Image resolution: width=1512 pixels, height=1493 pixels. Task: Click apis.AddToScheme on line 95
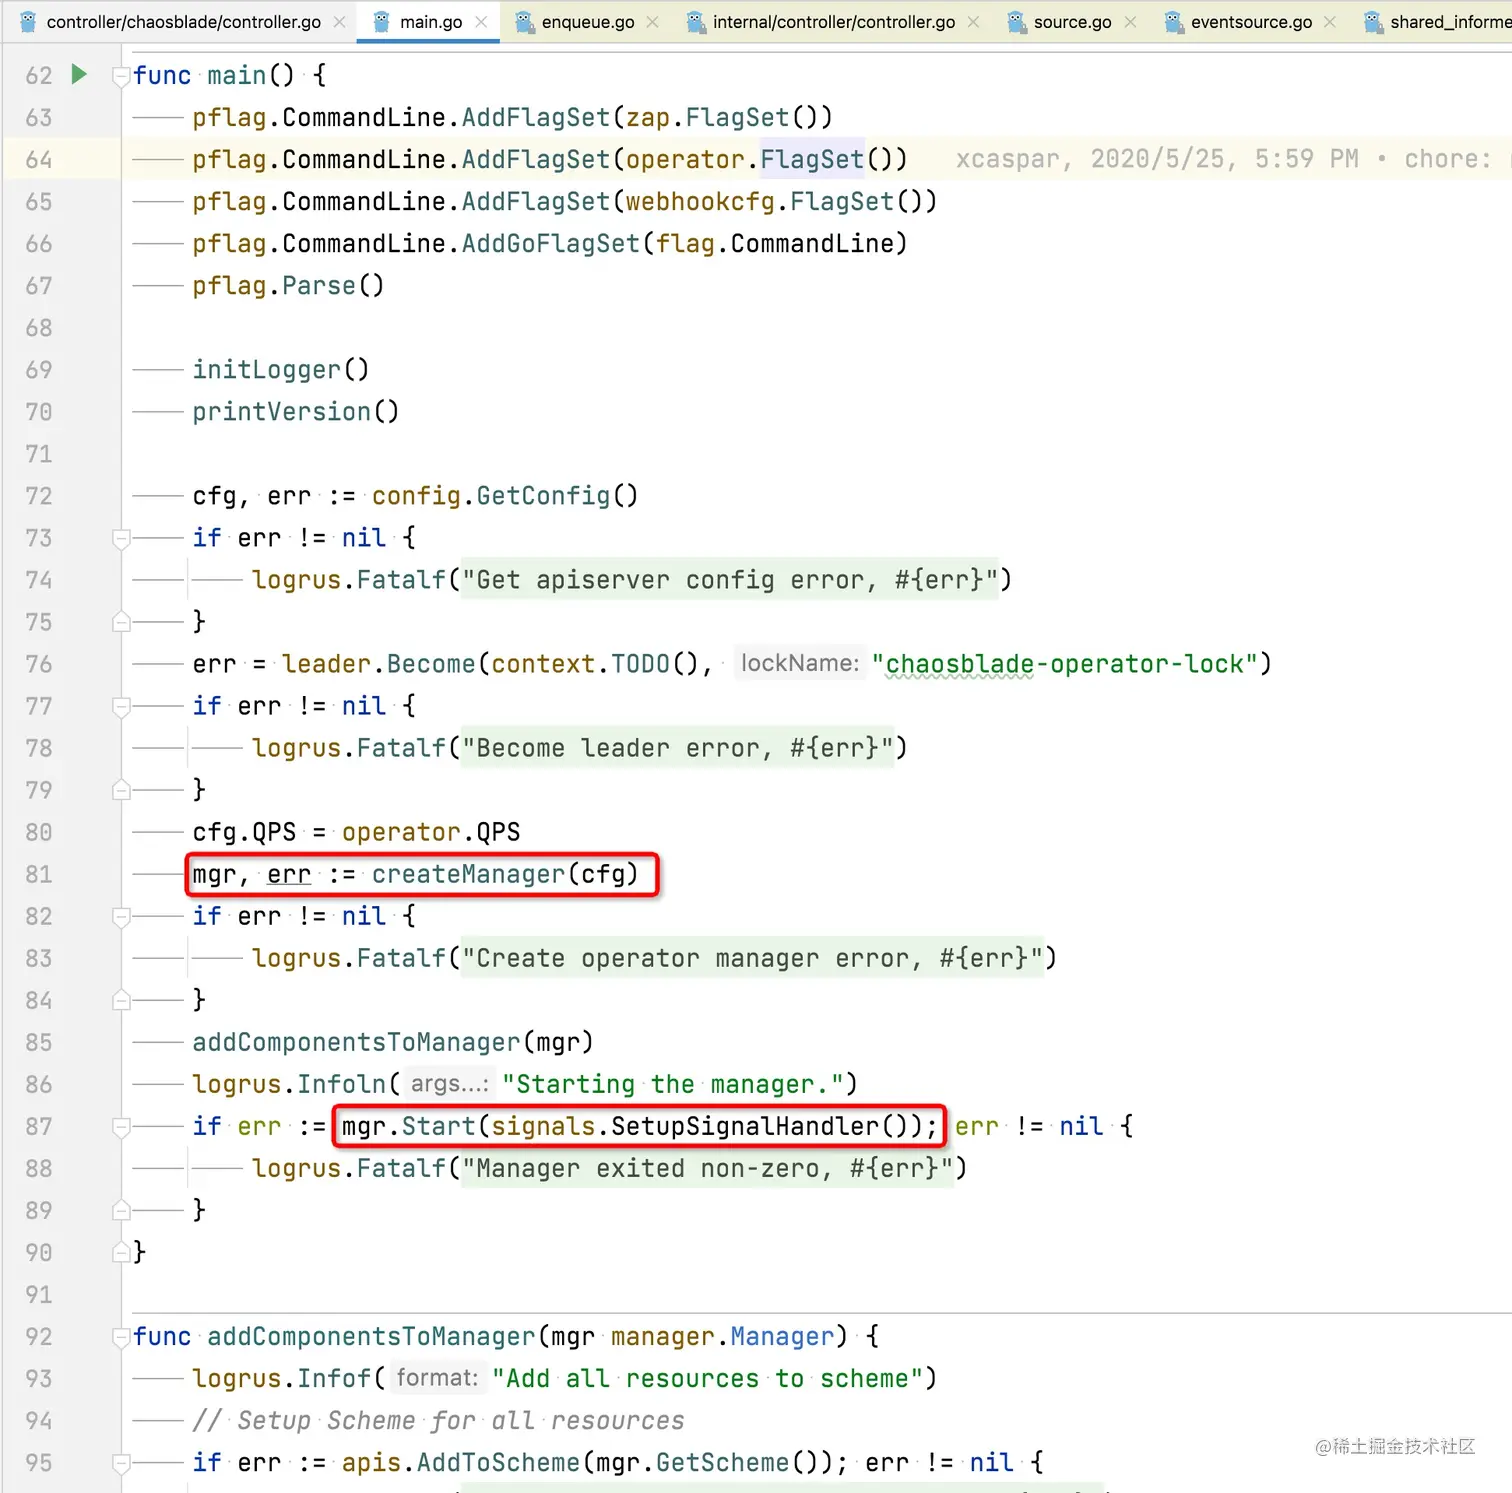pos(461,1462)
